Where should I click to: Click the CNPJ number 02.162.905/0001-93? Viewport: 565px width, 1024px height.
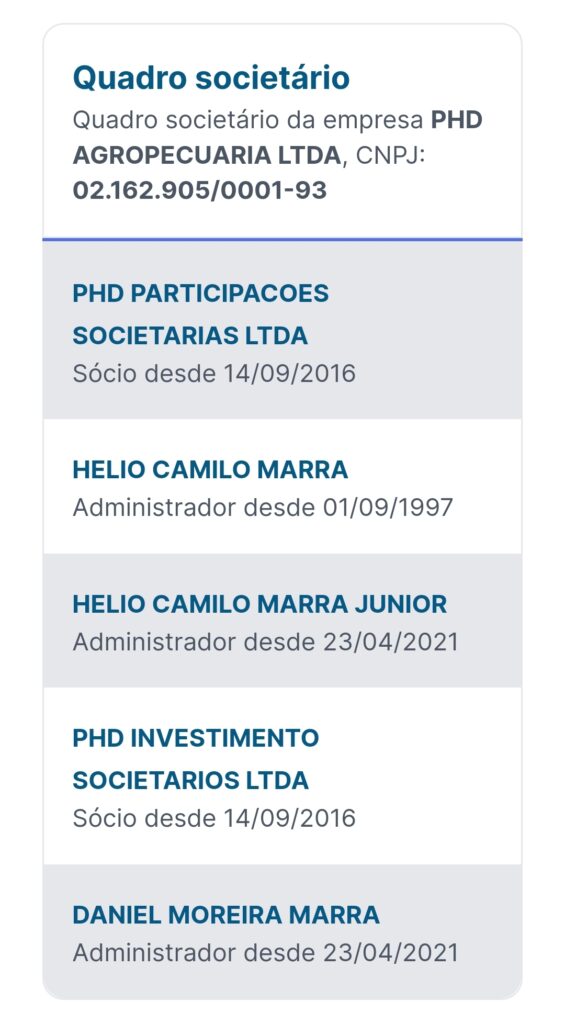pyautogui.click(x=200, y=190)
